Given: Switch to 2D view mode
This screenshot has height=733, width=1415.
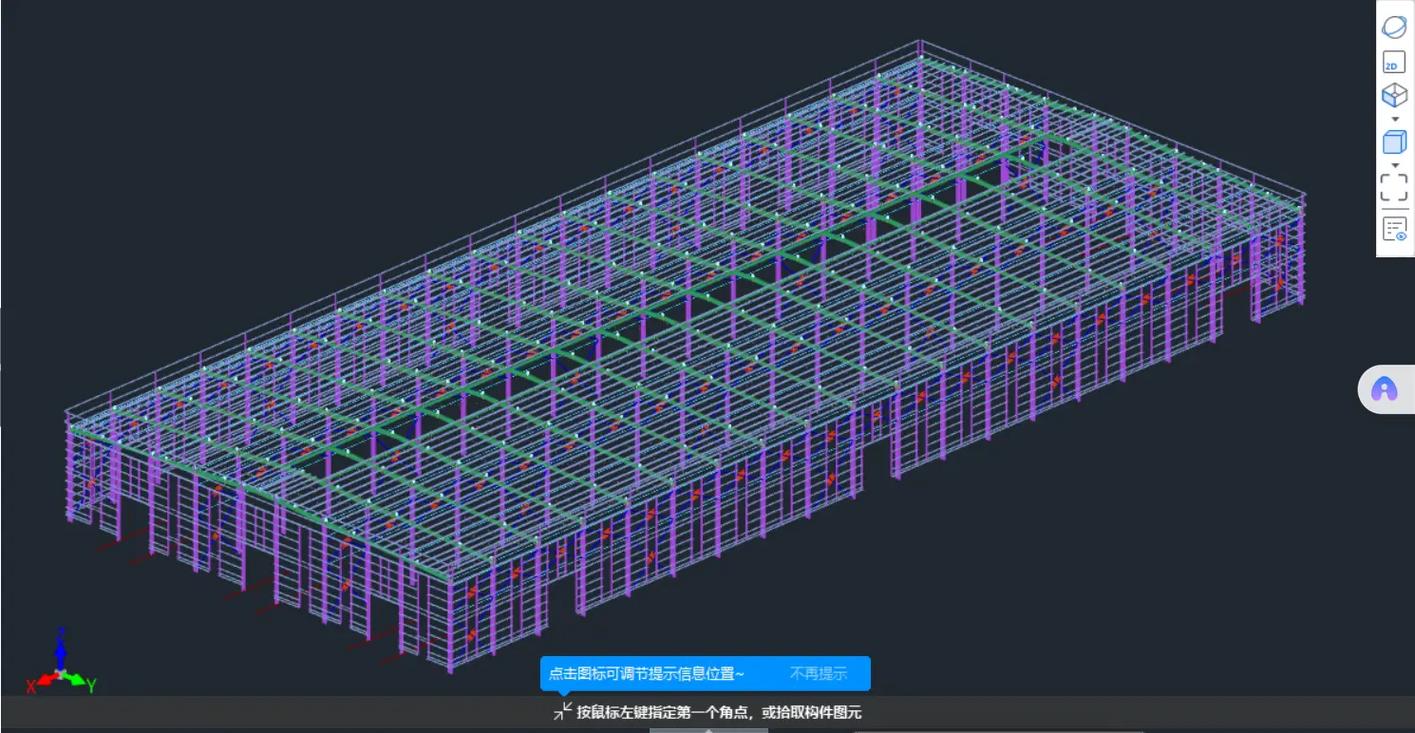Looking at the screenshot, I should point(1394,62).
